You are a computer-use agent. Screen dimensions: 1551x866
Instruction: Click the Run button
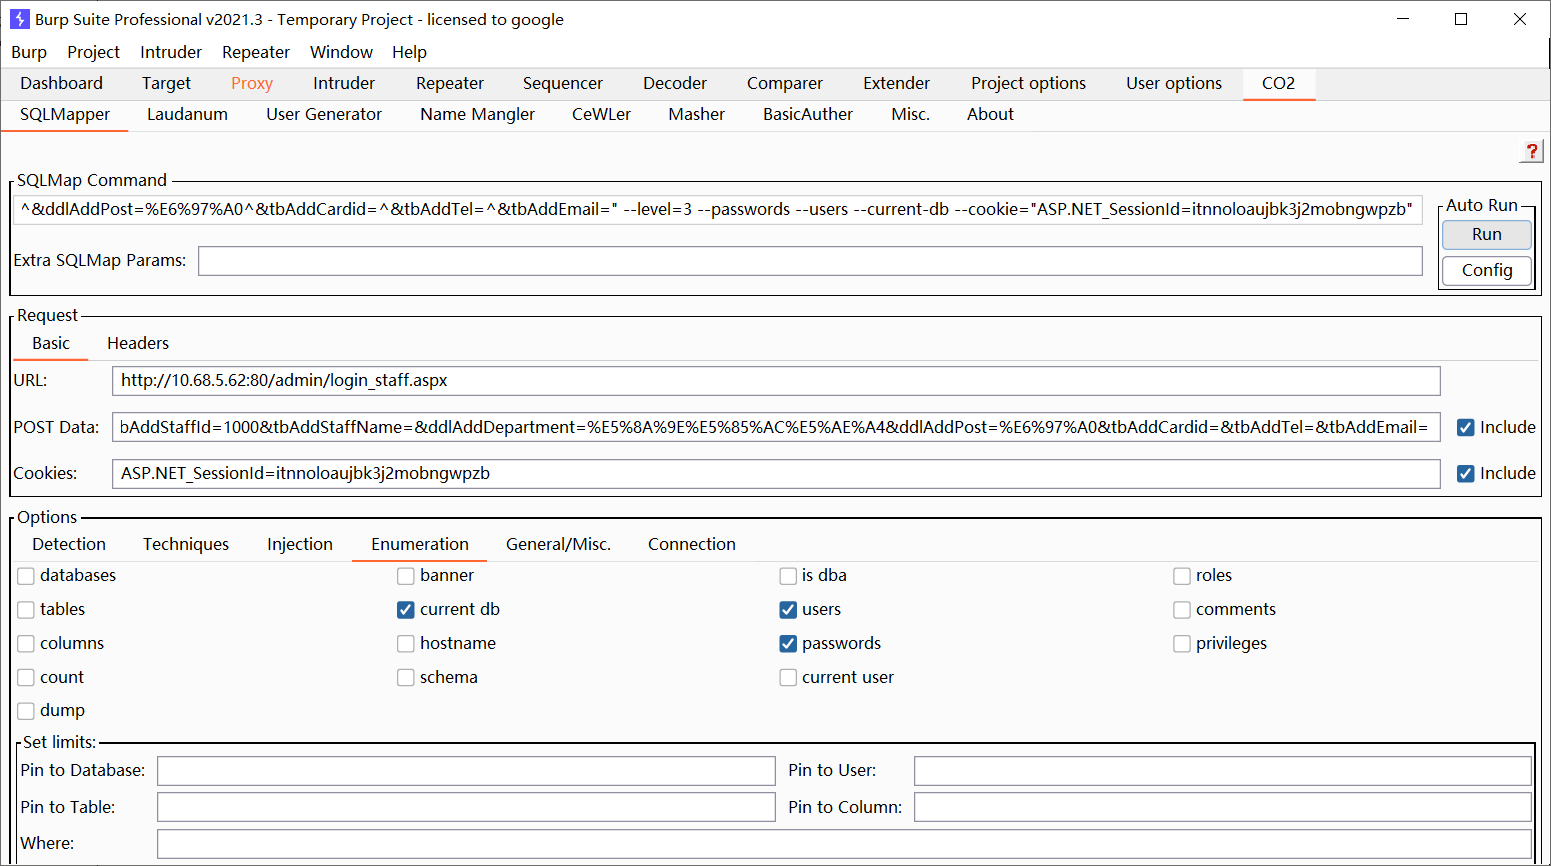click(x=1487, y=234)
